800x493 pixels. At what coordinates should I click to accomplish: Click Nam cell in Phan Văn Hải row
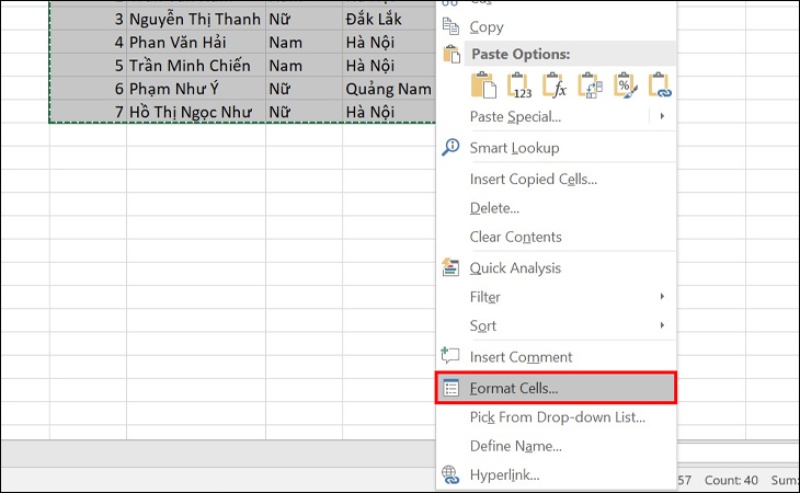(304, 42)
